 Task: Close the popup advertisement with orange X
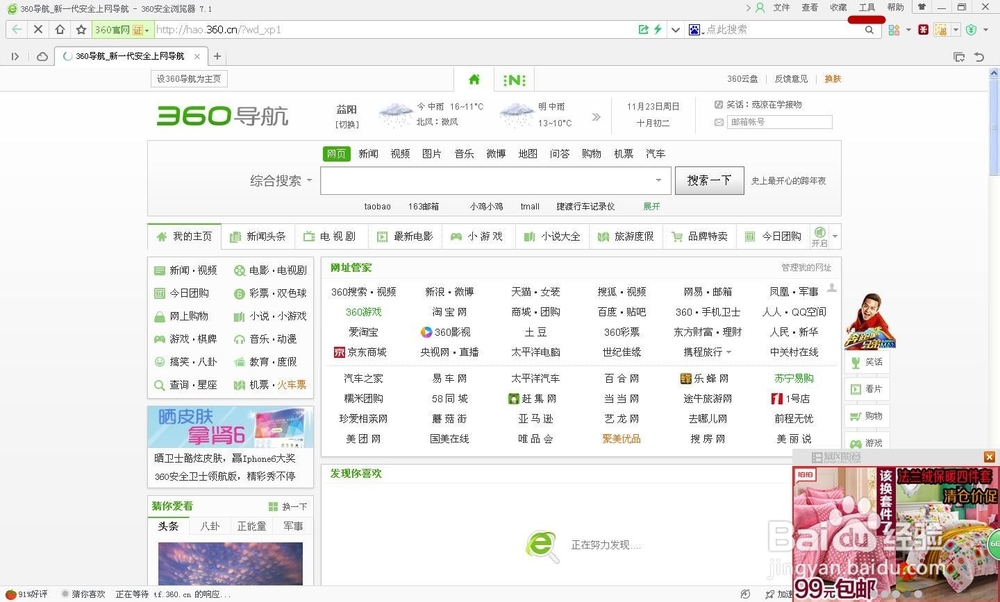tap(989, 457)
